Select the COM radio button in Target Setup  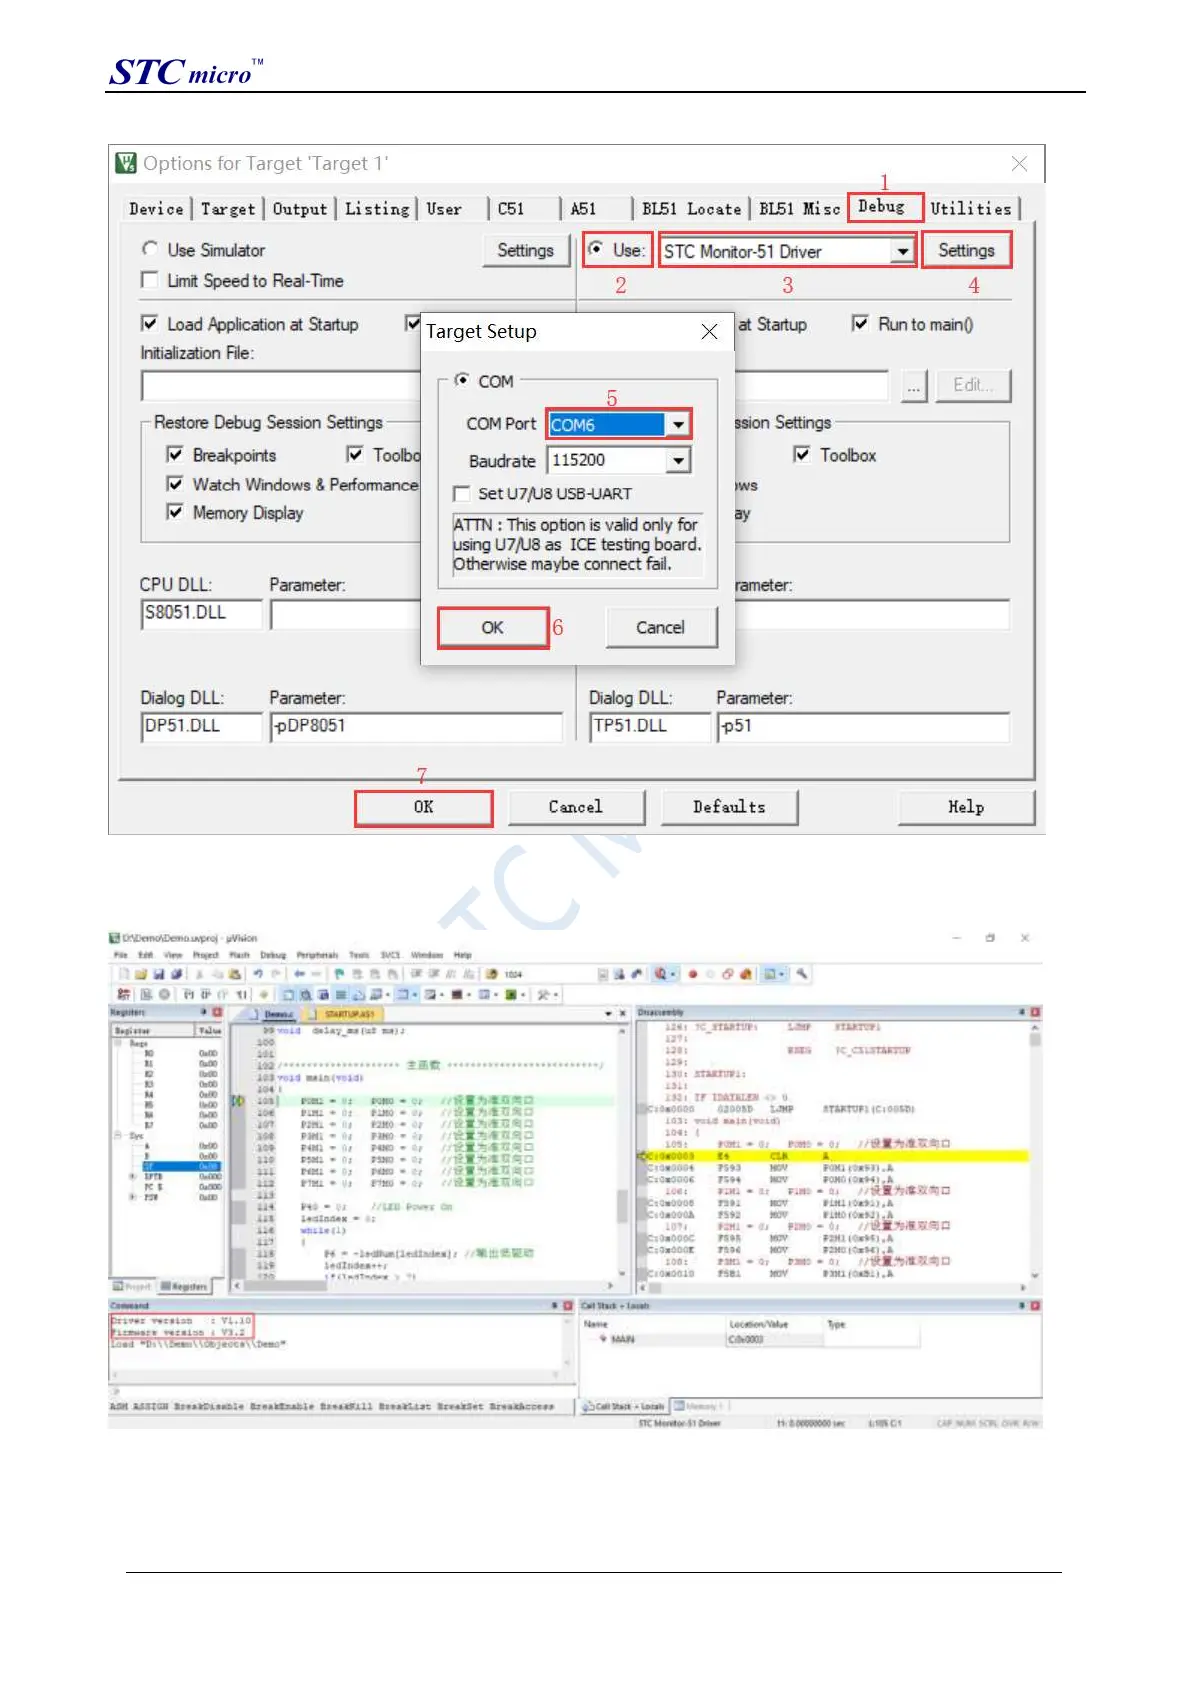click(x=462, y=380)
